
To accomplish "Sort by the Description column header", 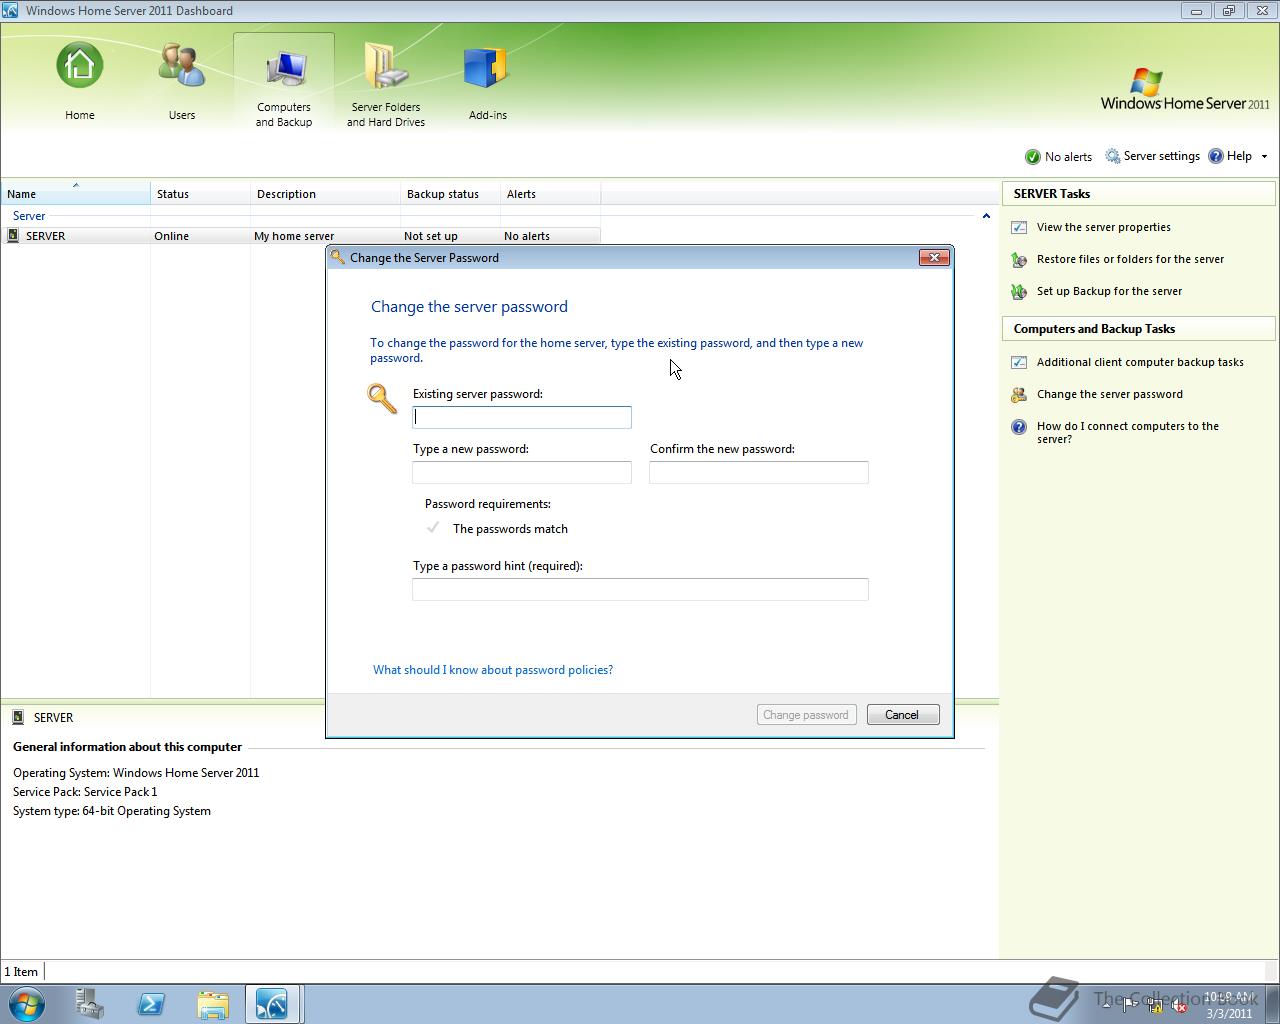I will point(325,193).
